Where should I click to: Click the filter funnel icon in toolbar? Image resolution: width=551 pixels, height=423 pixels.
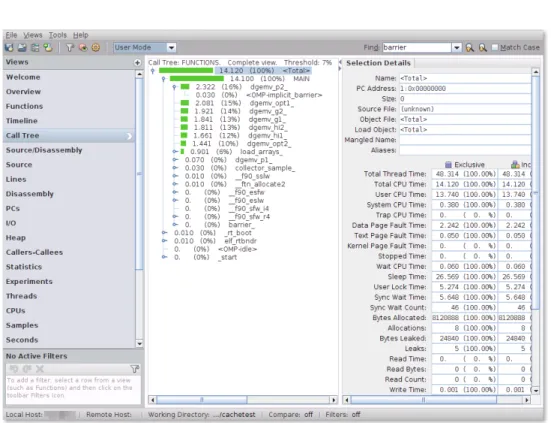pos(70,47)
